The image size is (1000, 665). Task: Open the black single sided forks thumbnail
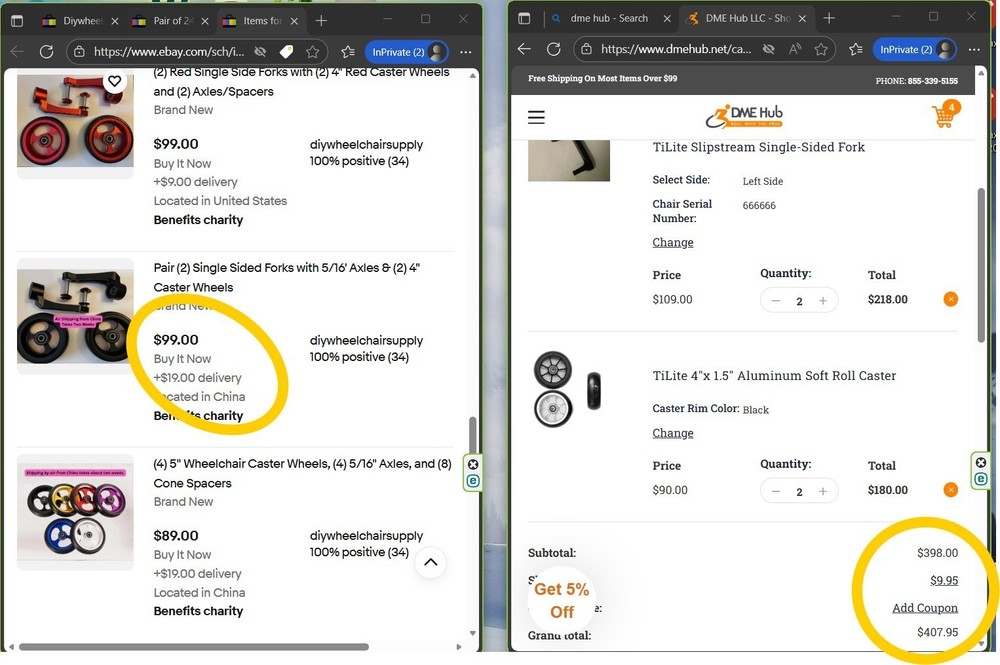pos(75,316)
